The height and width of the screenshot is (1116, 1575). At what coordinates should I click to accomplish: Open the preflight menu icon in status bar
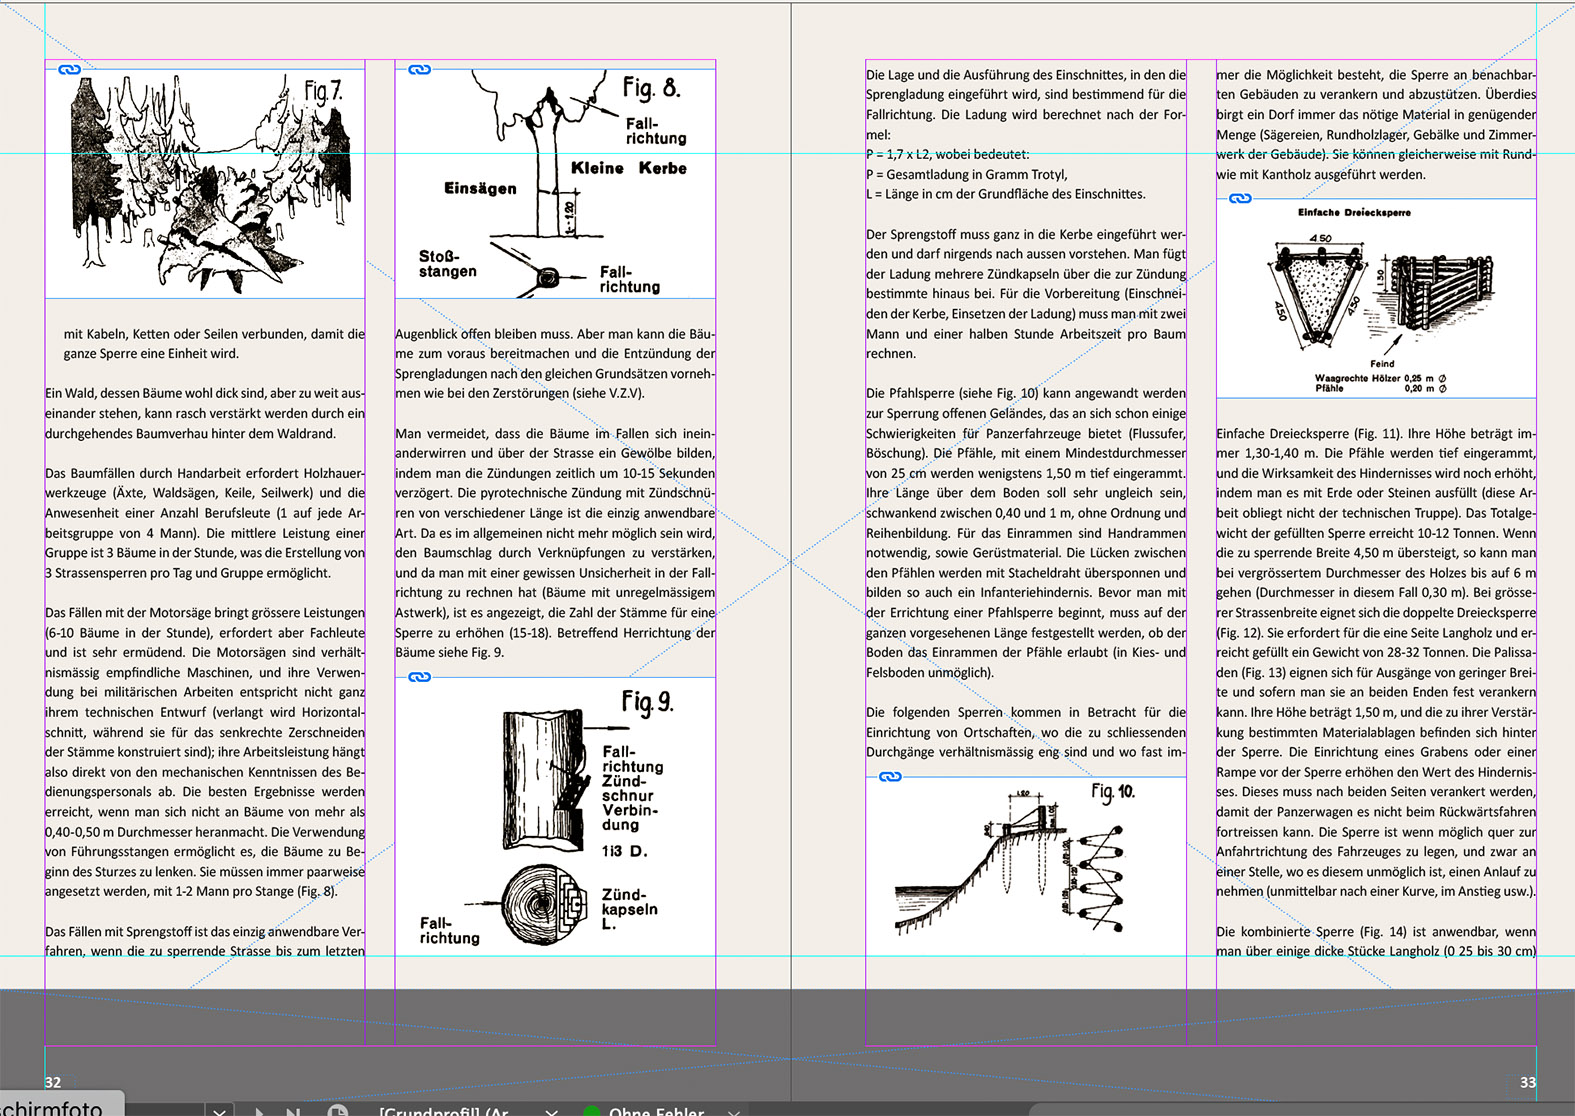(338, 1111)
